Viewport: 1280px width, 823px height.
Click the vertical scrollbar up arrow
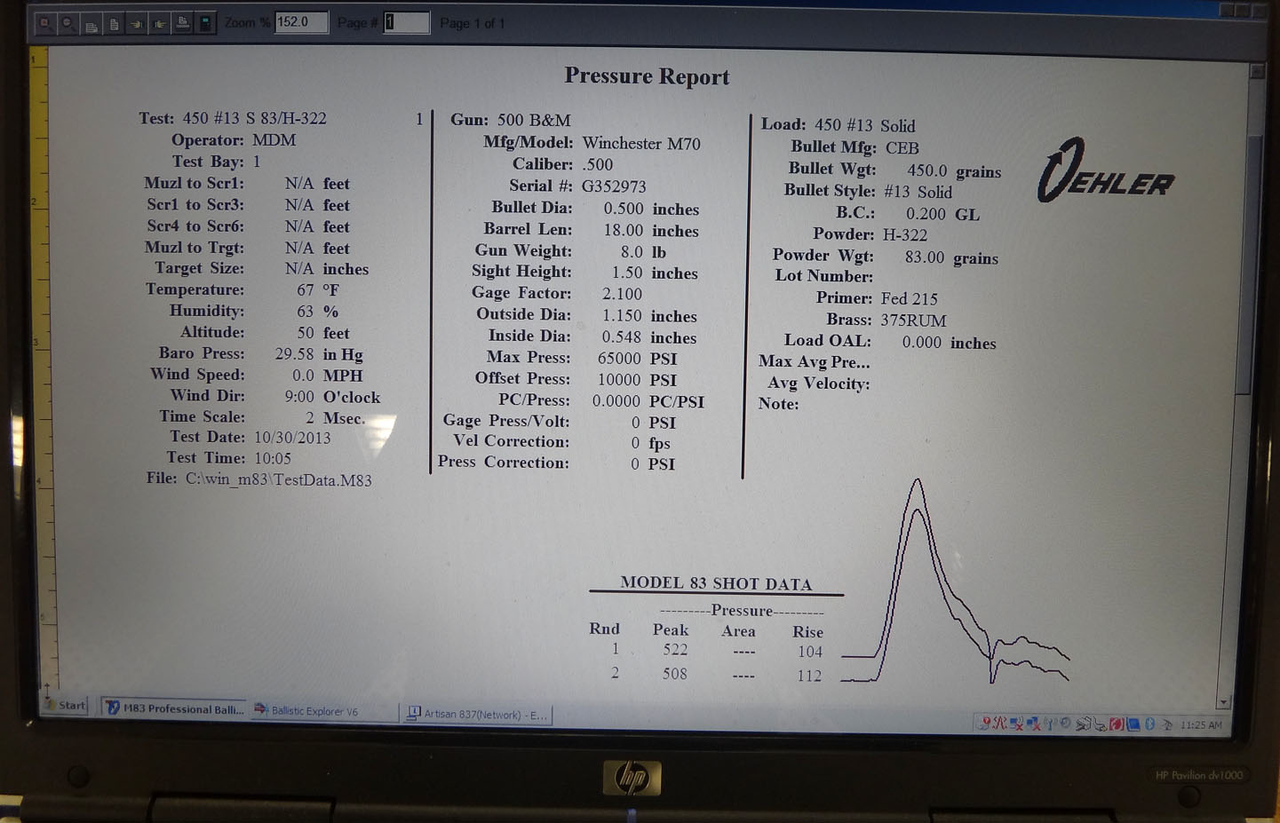1256,70
